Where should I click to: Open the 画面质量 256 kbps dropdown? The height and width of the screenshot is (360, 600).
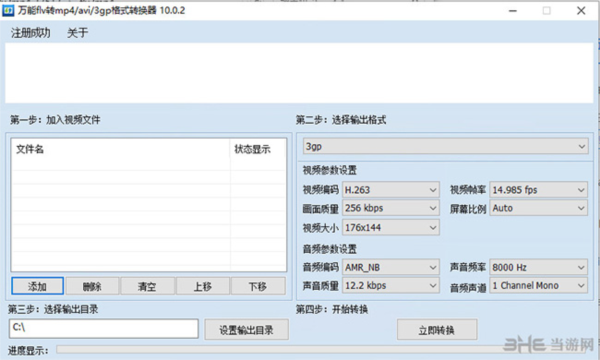click(391, 208)
